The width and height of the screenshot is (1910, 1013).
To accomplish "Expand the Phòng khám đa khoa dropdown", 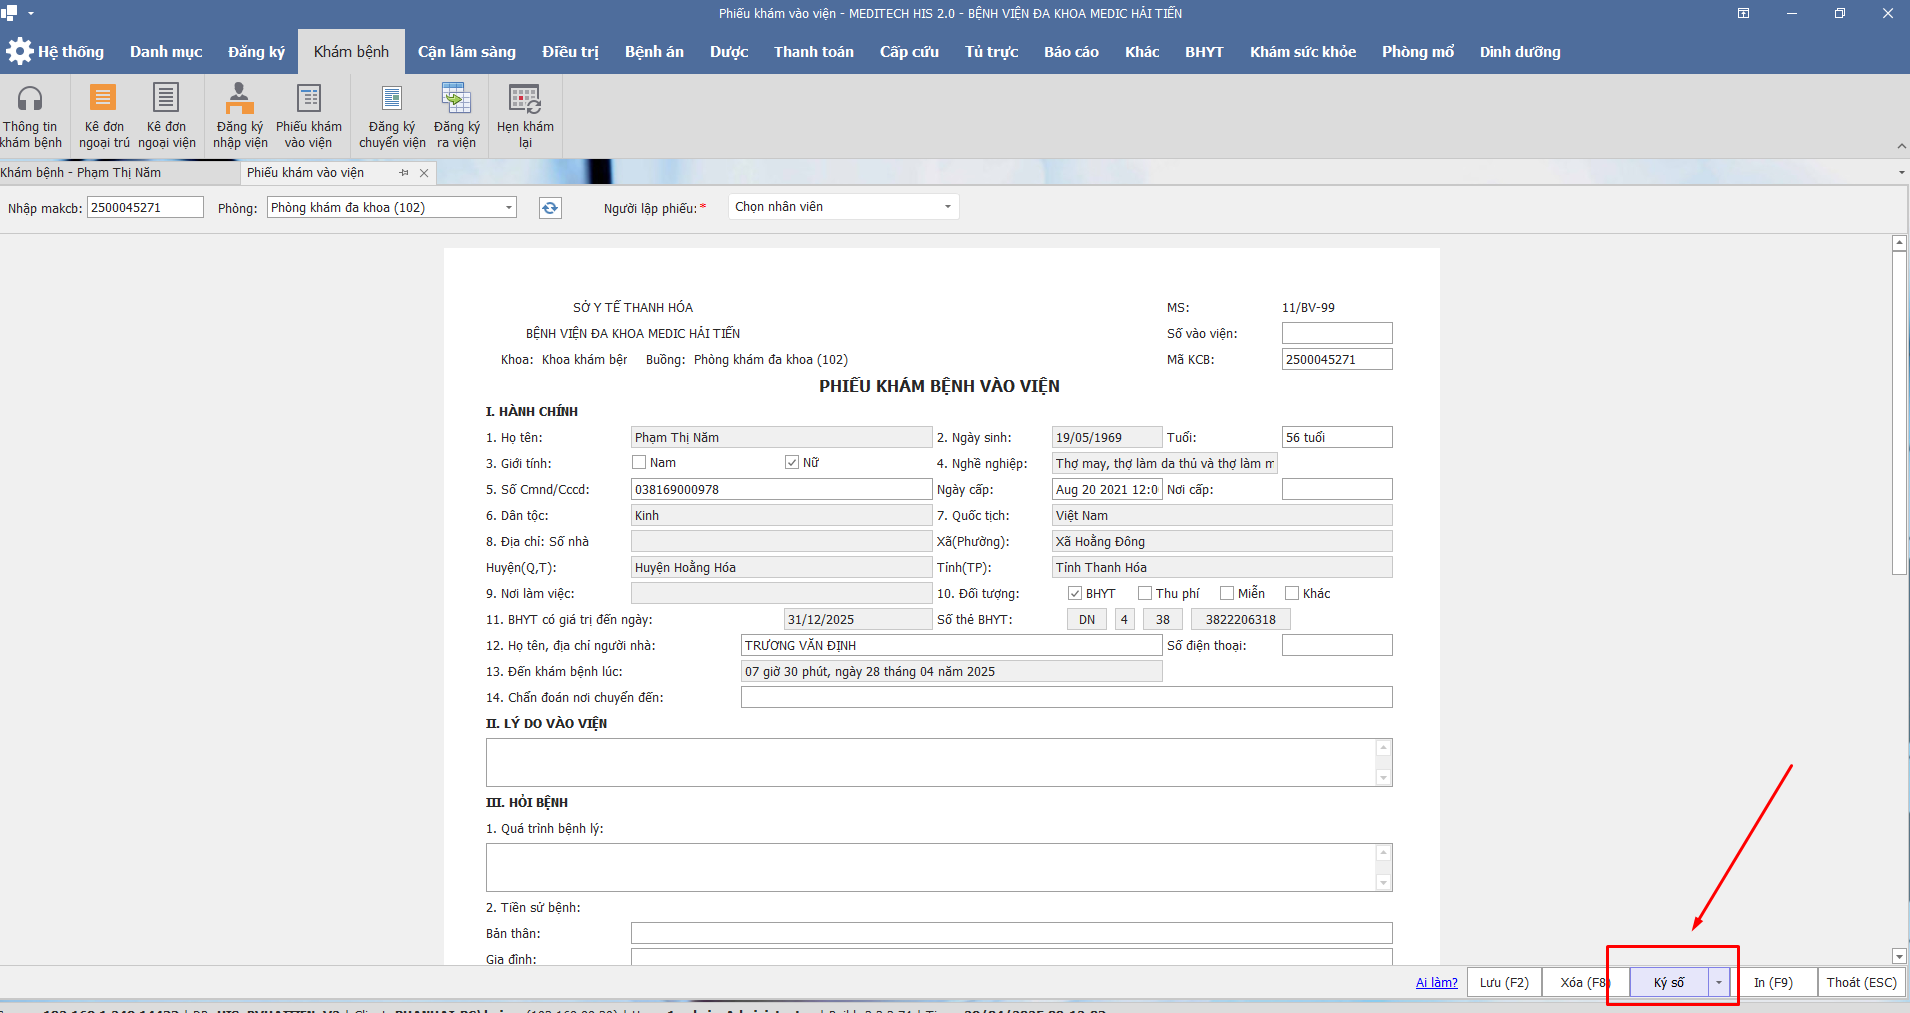I will coord(508,208).
